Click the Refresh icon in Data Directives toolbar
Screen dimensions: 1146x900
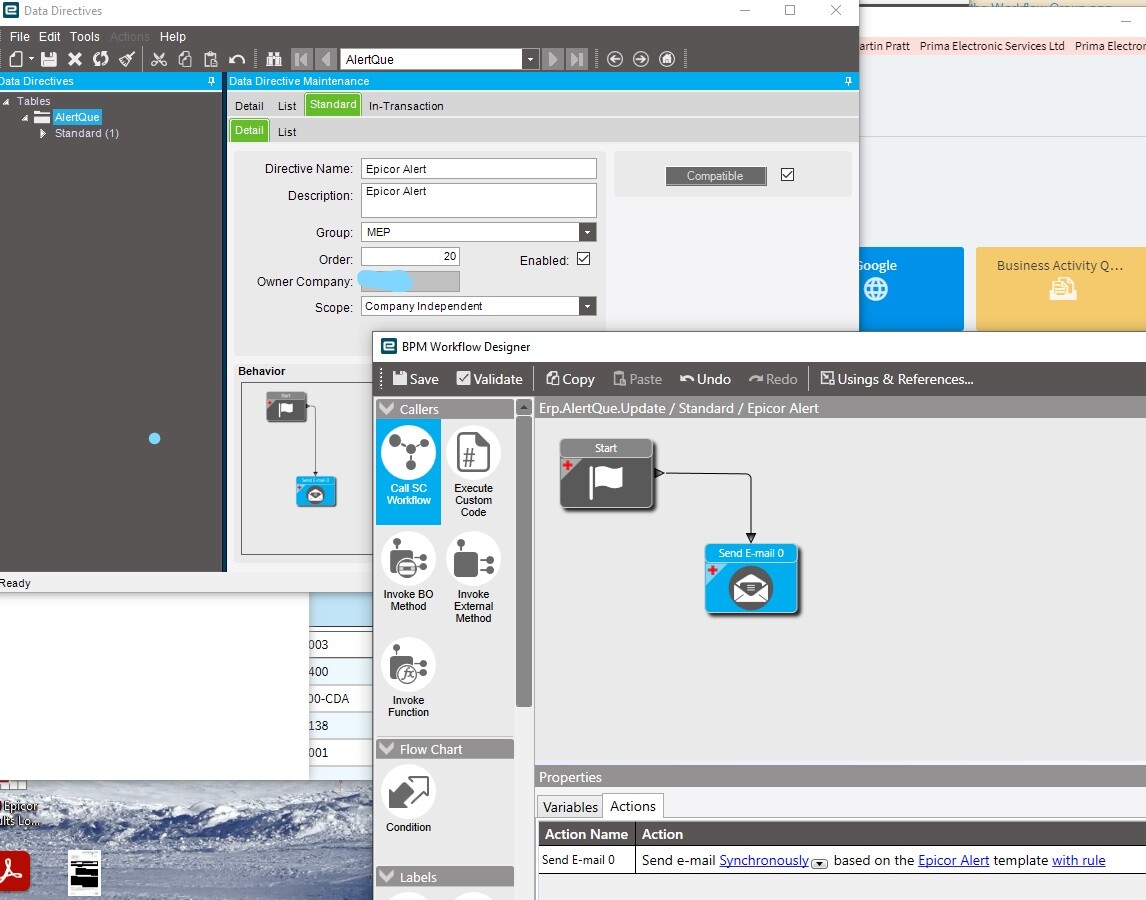click(101, 59)
